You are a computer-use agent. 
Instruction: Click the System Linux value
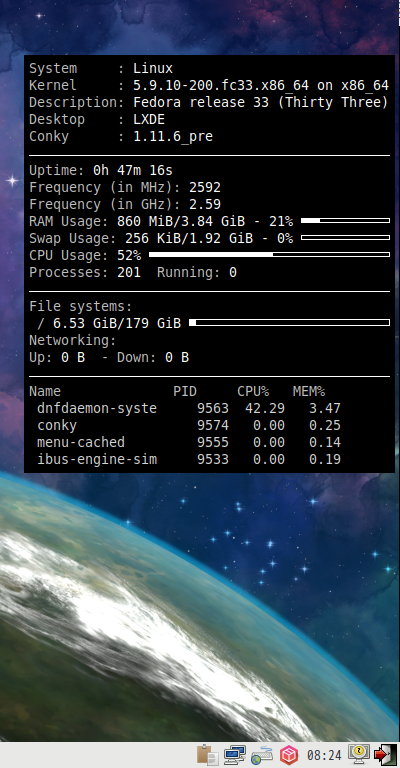pos(153,69)
